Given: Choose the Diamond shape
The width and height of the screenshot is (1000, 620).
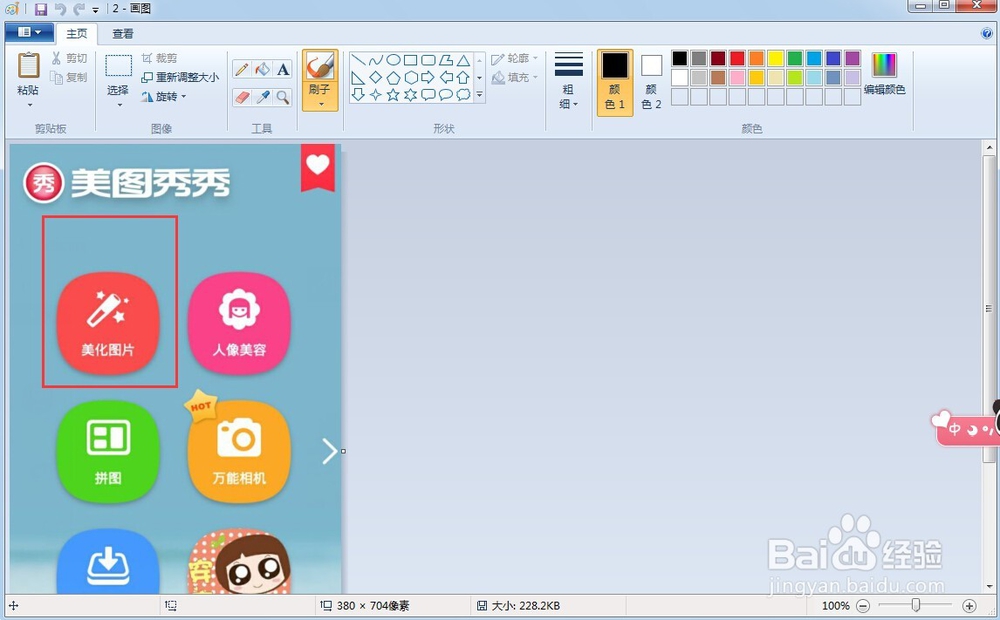Looking at the screenshot, I should [376, 78].
